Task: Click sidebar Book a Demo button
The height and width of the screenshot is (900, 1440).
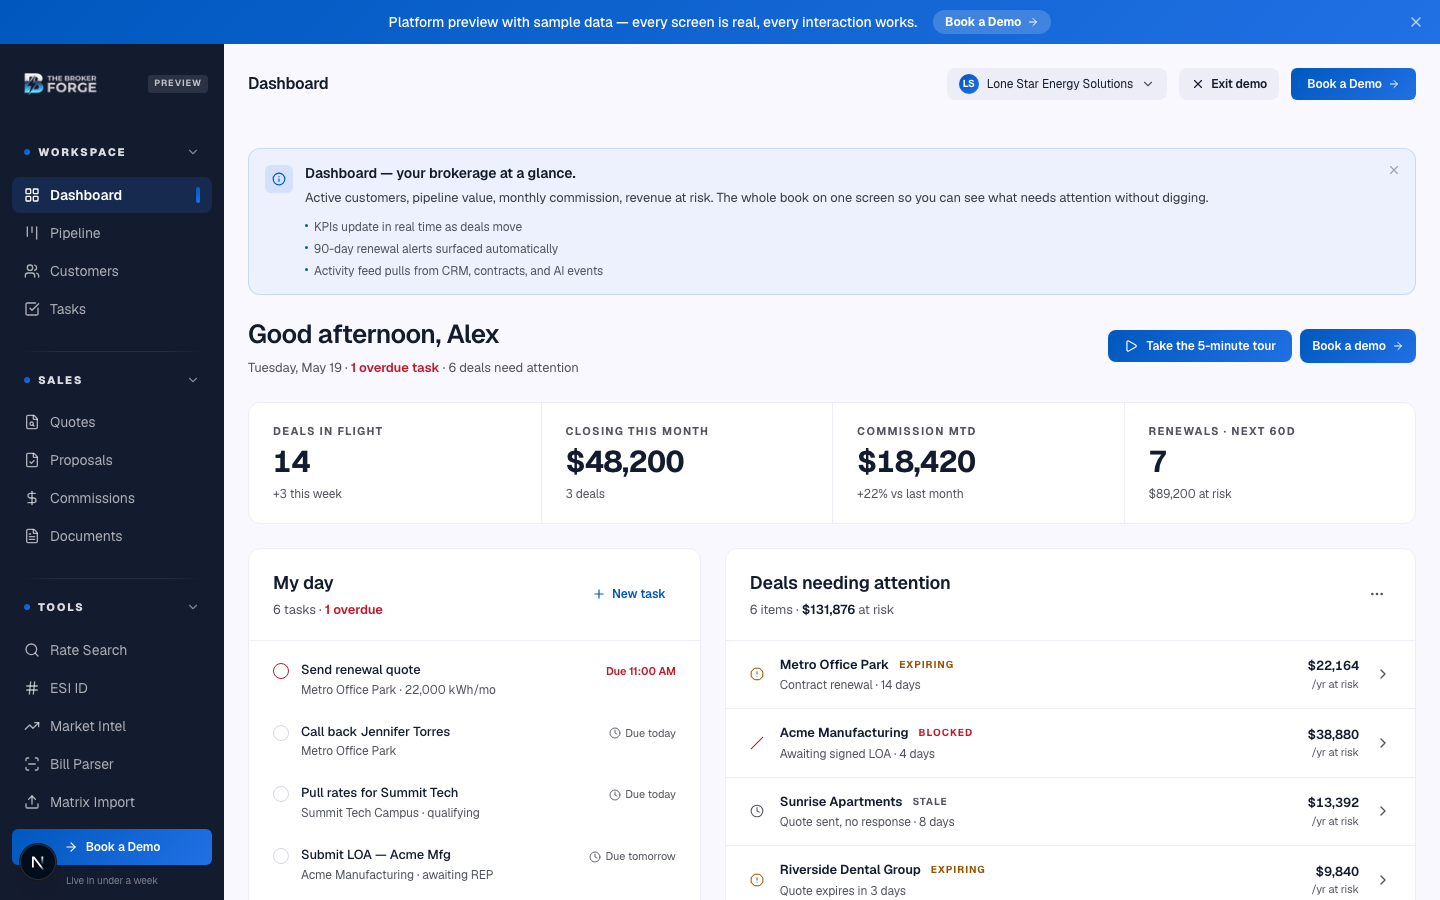Action: point(112,847)
